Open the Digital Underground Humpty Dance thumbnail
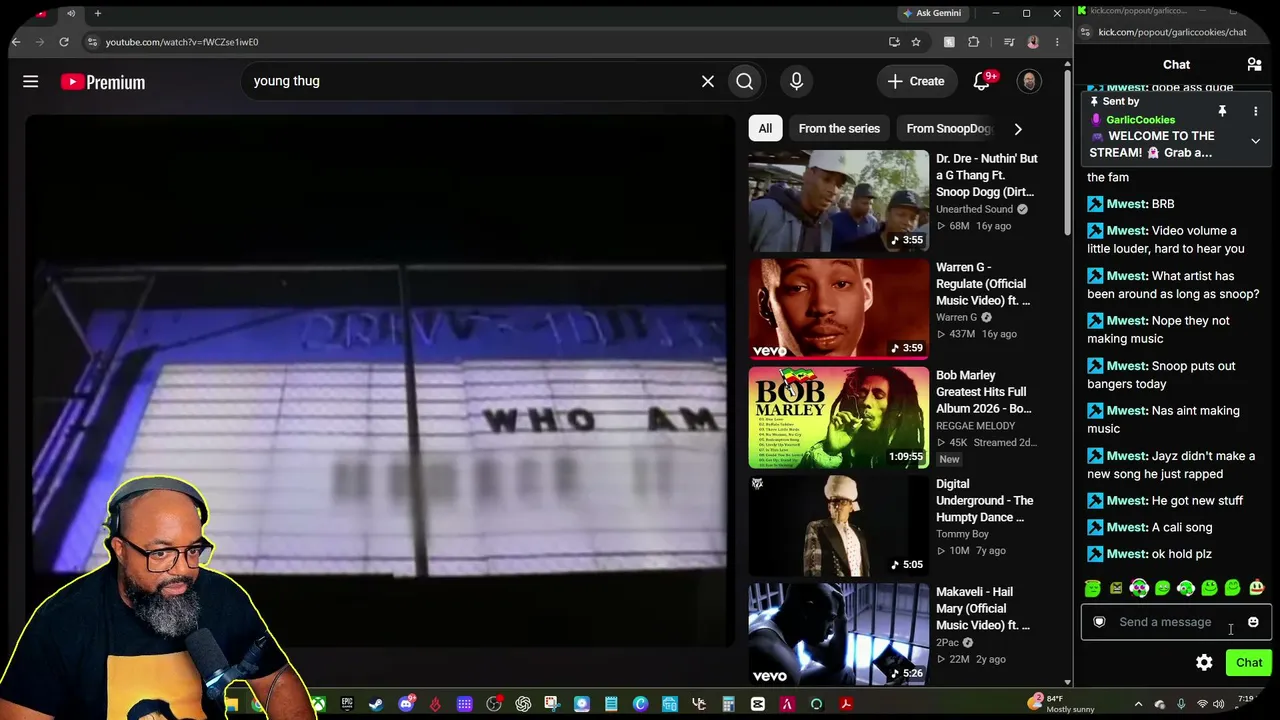 point(839,525)
